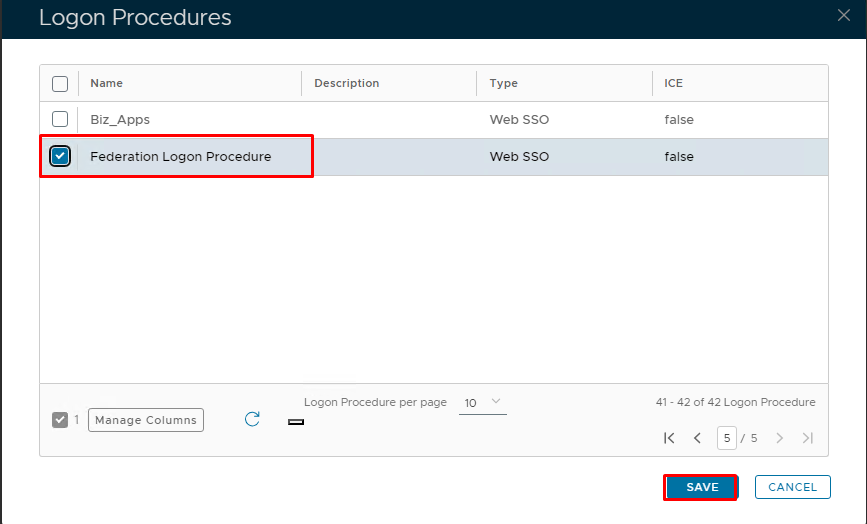Image resolution: width=867 pixels, height=524 pixels.
Task: Open the Manage Columns options
Action: 146,420
